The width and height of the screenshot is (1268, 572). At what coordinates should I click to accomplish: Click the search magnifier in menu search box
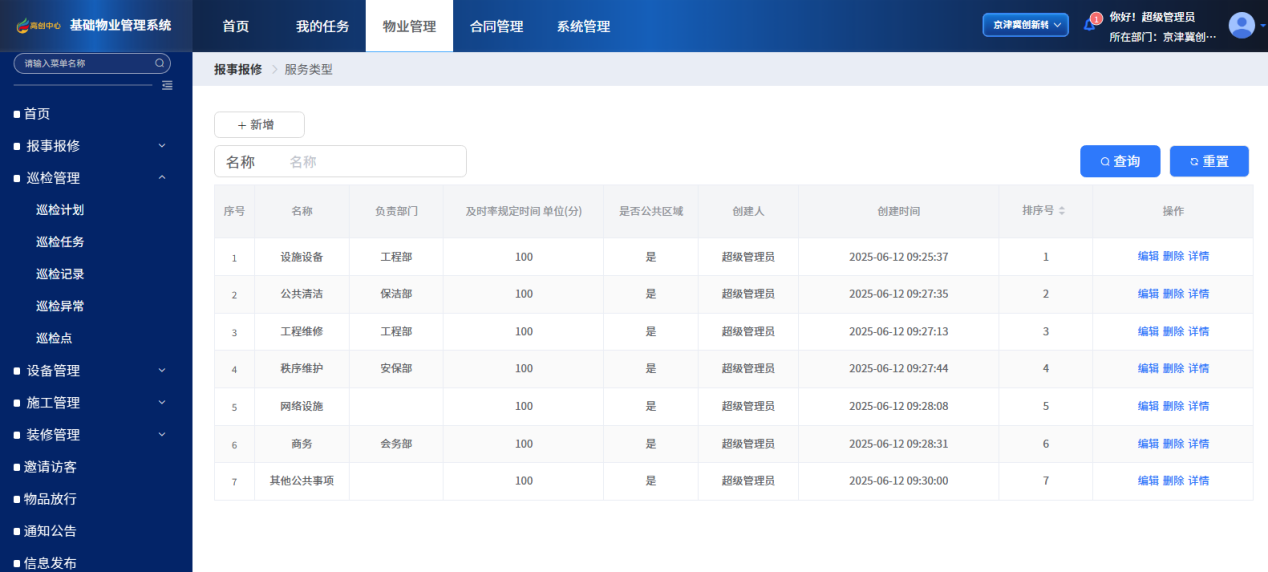[x=159, y=63]
